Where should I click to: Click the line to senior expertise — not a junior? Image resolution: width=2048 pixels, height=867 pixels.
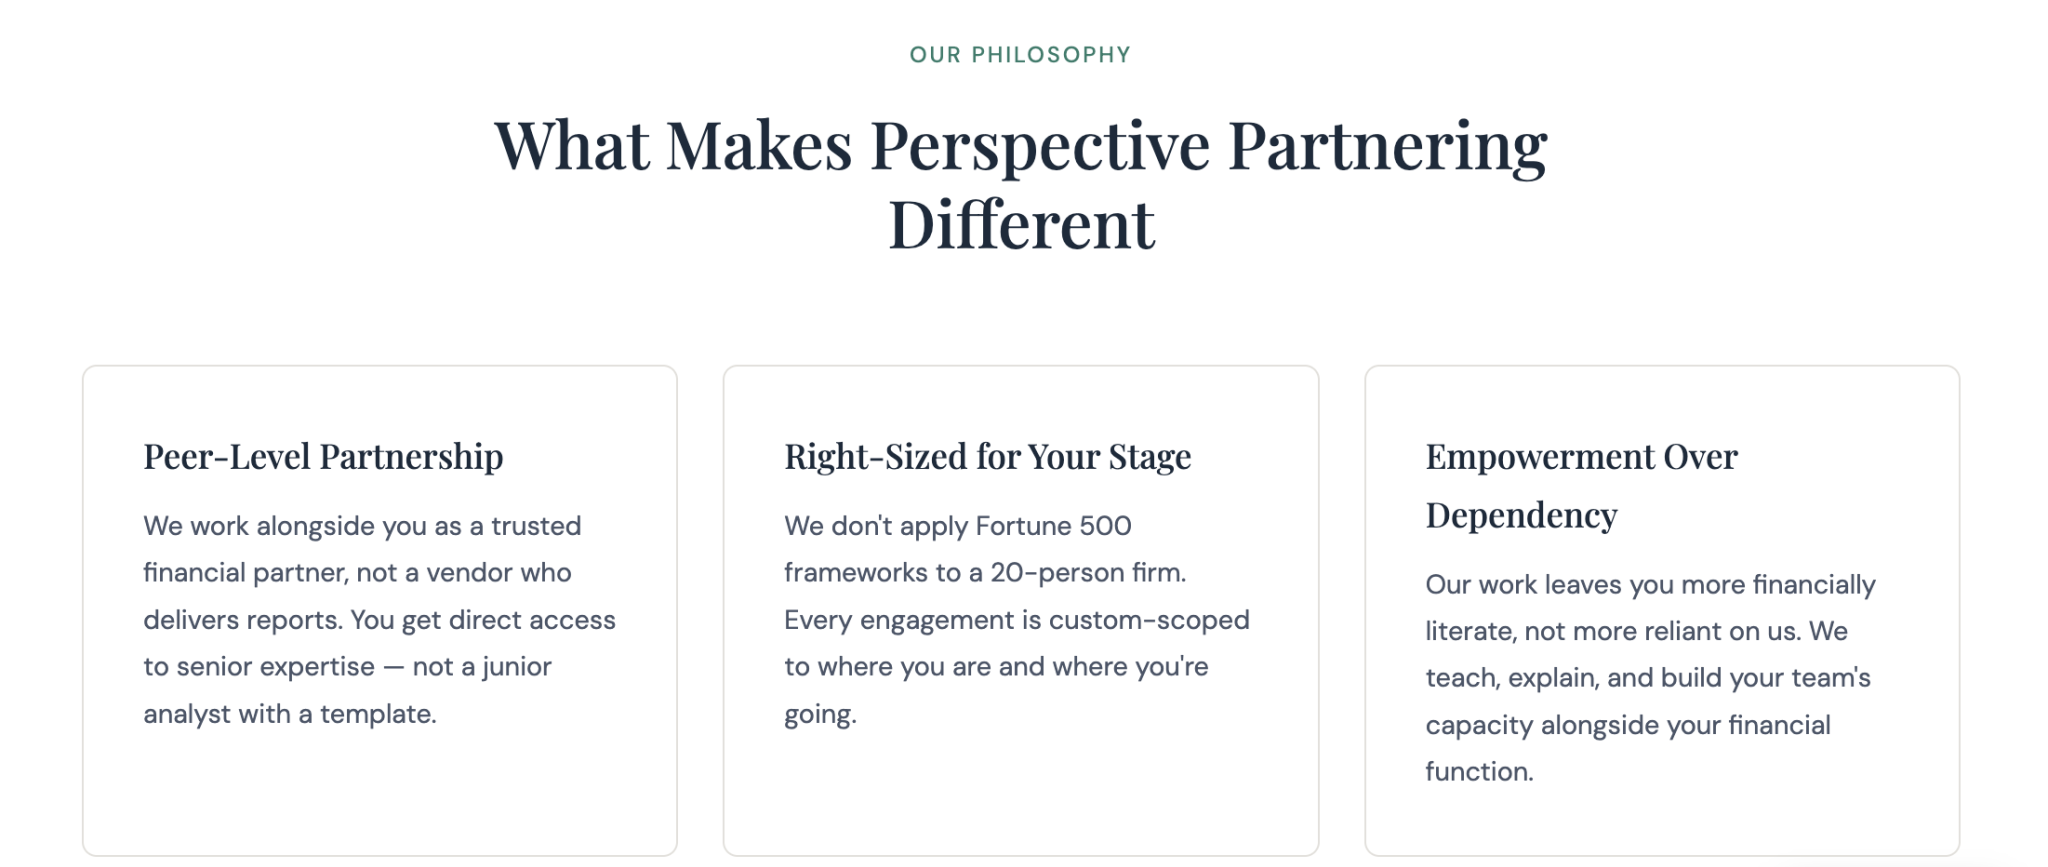click(x=347, y=667)
